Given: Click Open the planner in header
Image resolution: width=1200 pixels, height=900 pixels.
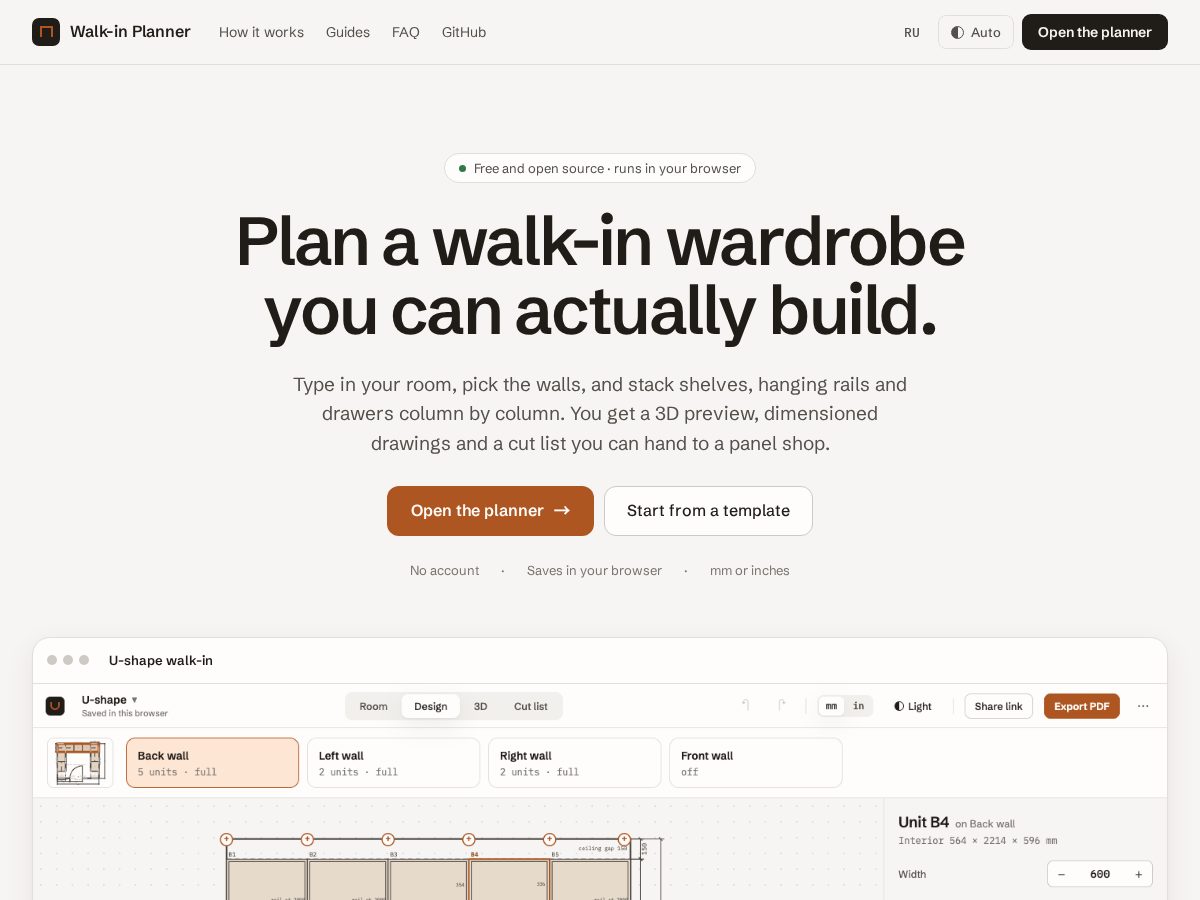Looking at the screenshot, I should pyautogui.click(x=1095, y=32).
